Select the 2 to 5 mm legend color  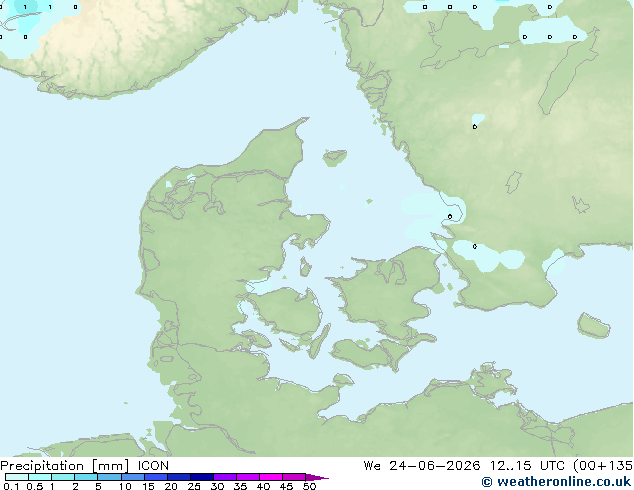coord(86,477)
